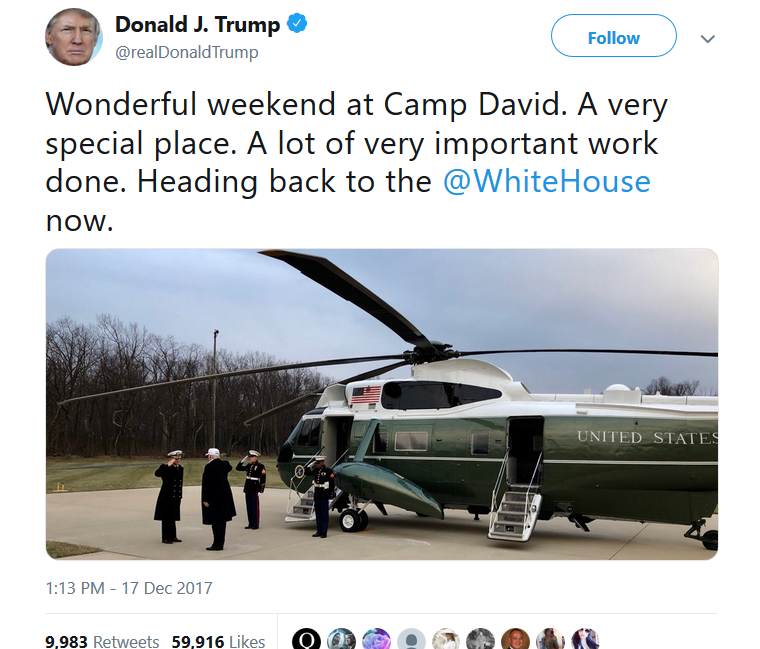This screenshot has width=760, height=649.
Task: Click the @realDonaldTrump handle
Action: (187, 52)
